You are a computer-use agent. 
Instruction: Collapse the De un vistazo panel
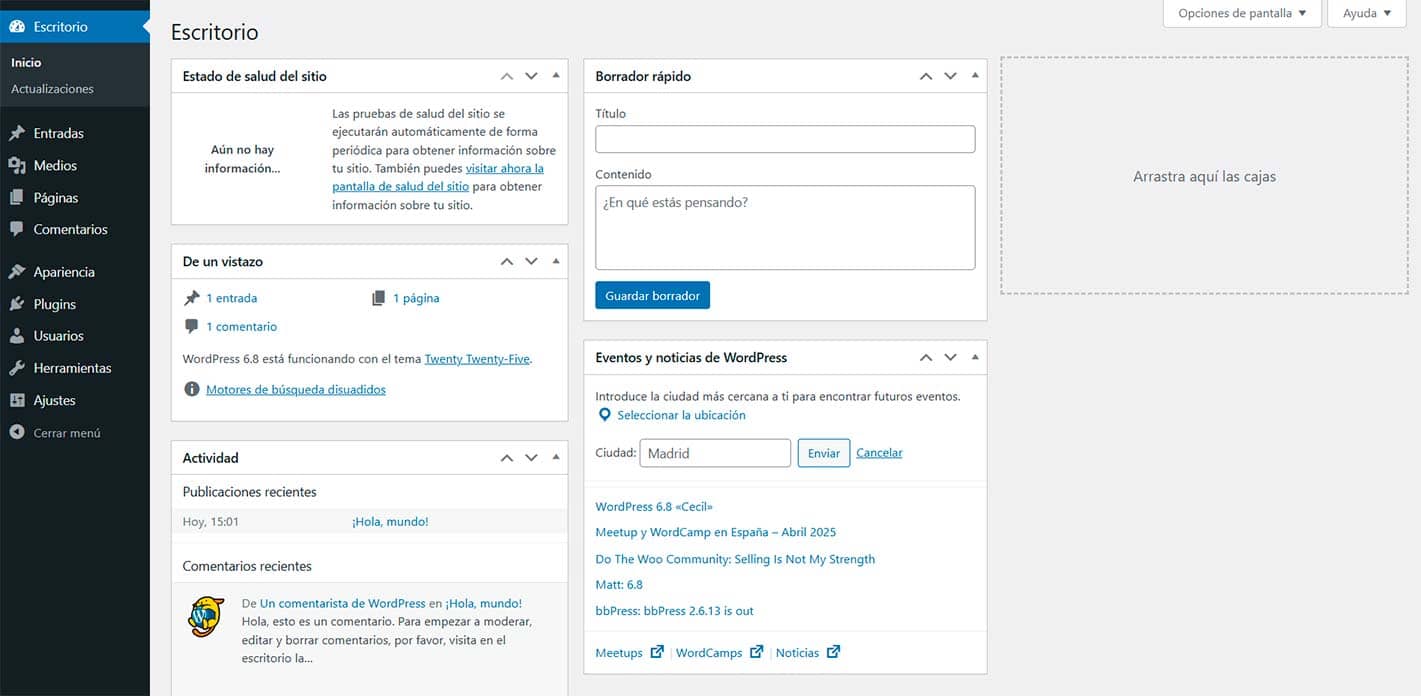point(556,262)
